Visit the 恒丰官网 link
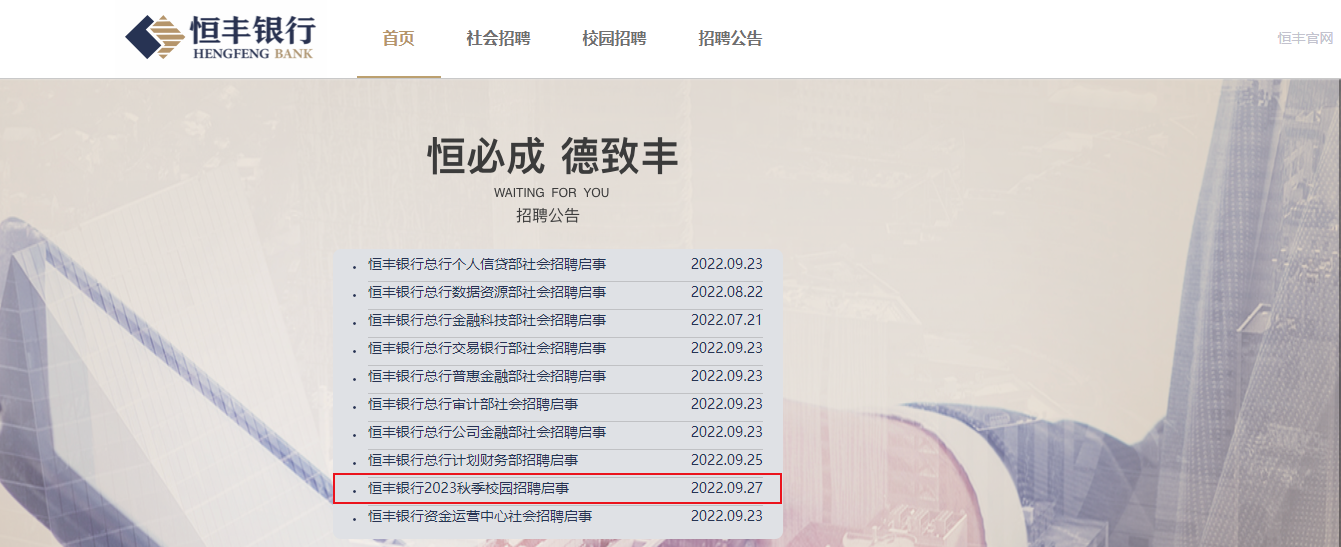1341x547 pixels. pyautogui.click(x=1306, y=38)
